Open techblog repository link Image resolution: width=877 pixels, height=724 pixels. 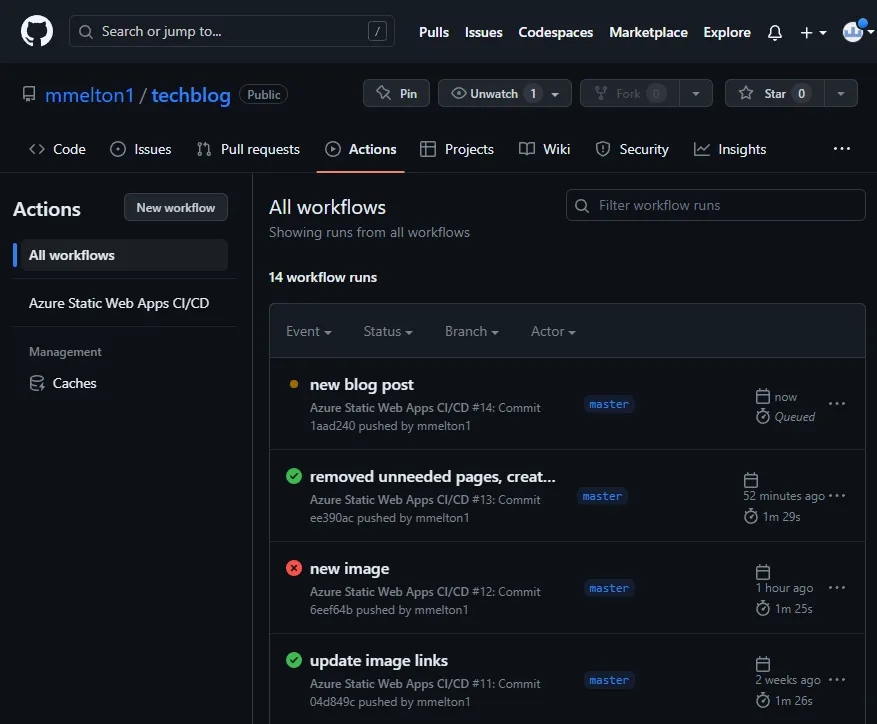coord(191,95)
